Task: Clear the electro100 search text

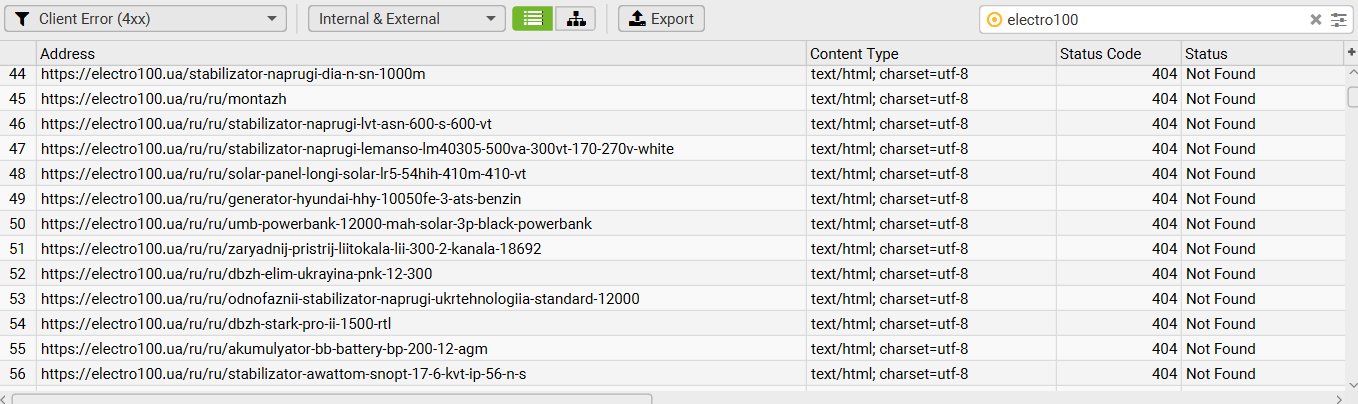Action: pos(1316,19)
